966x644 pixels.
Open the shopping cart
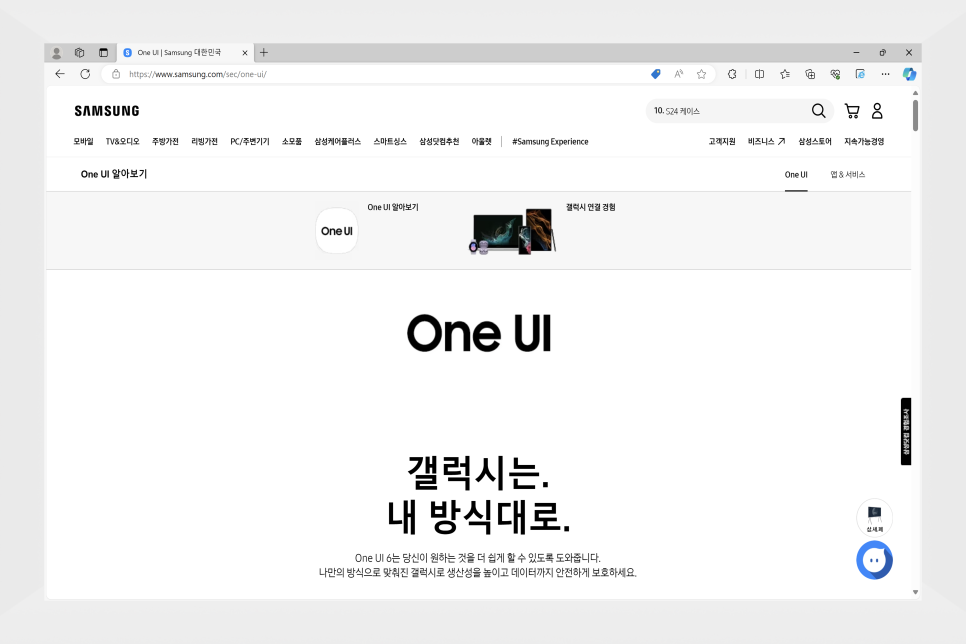(852, 111)
